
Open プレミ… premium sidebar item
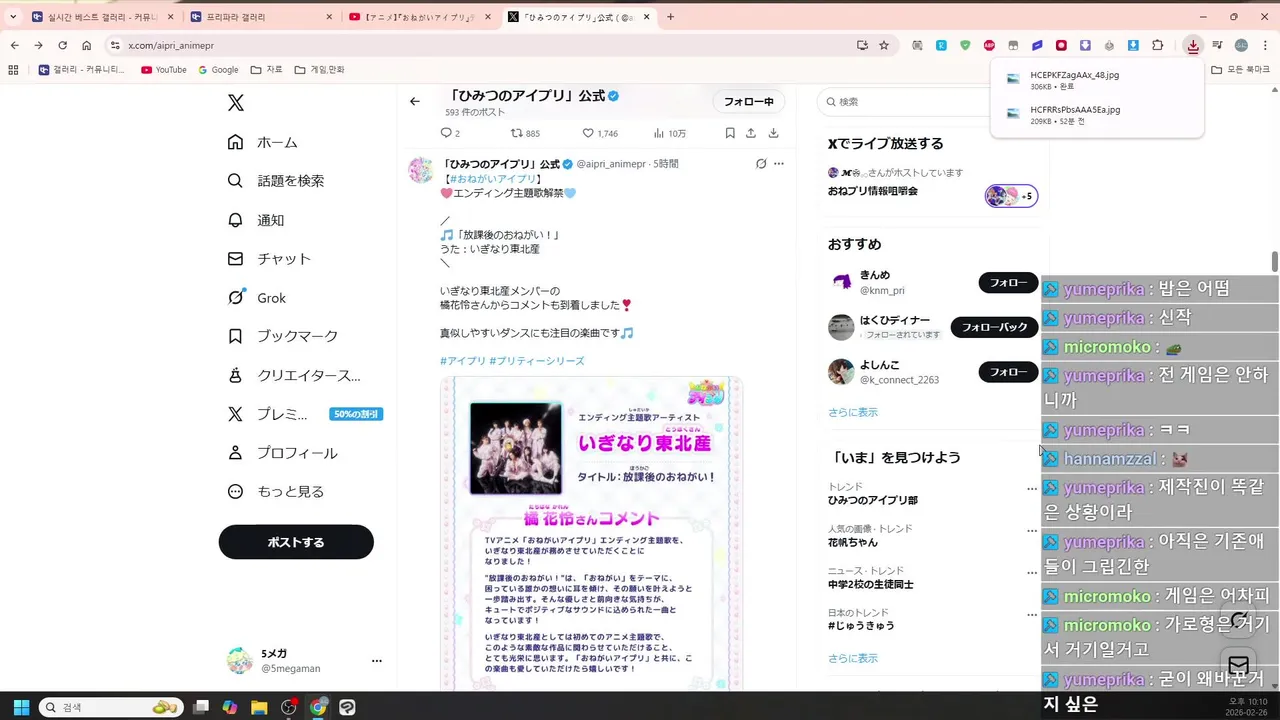coord(305,414)
